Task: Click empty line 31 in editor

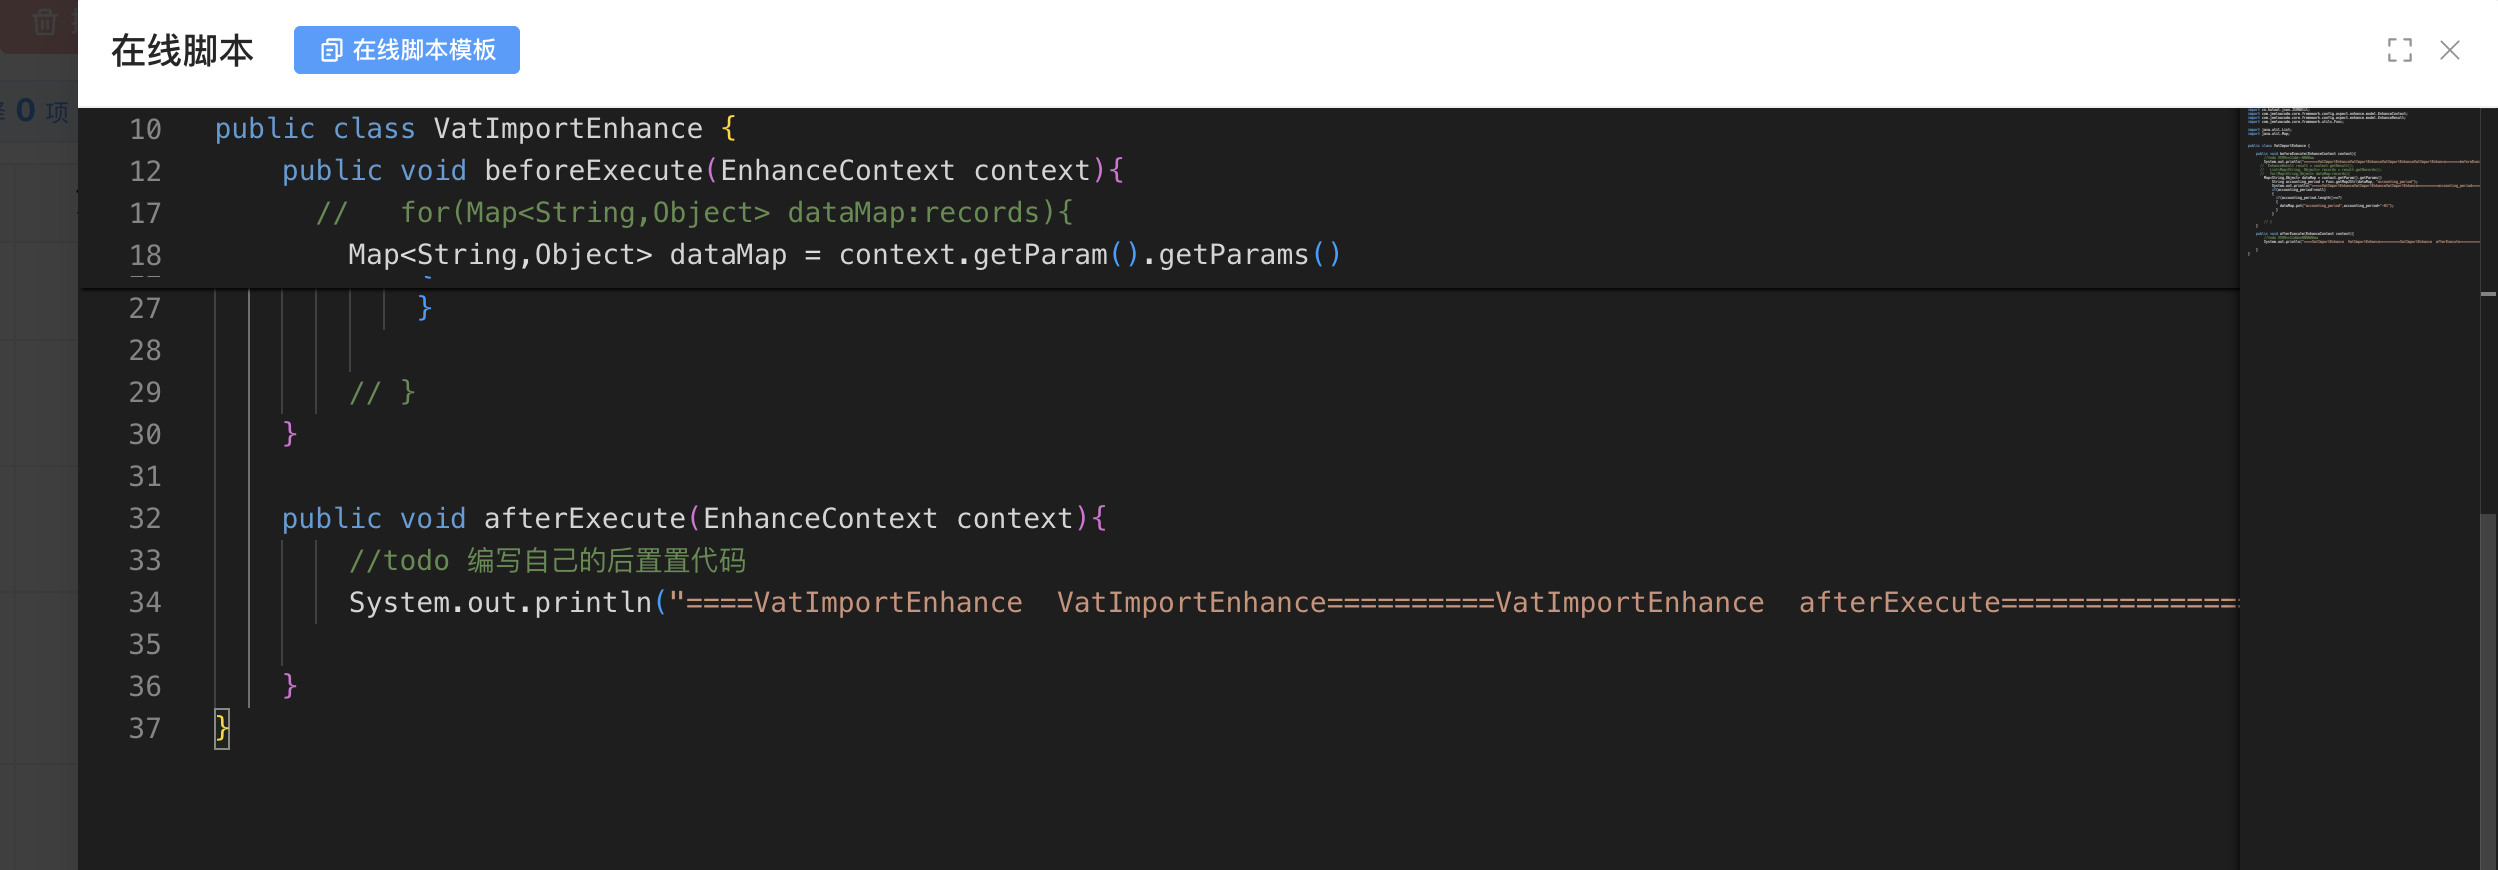Action: pos(700,477)
